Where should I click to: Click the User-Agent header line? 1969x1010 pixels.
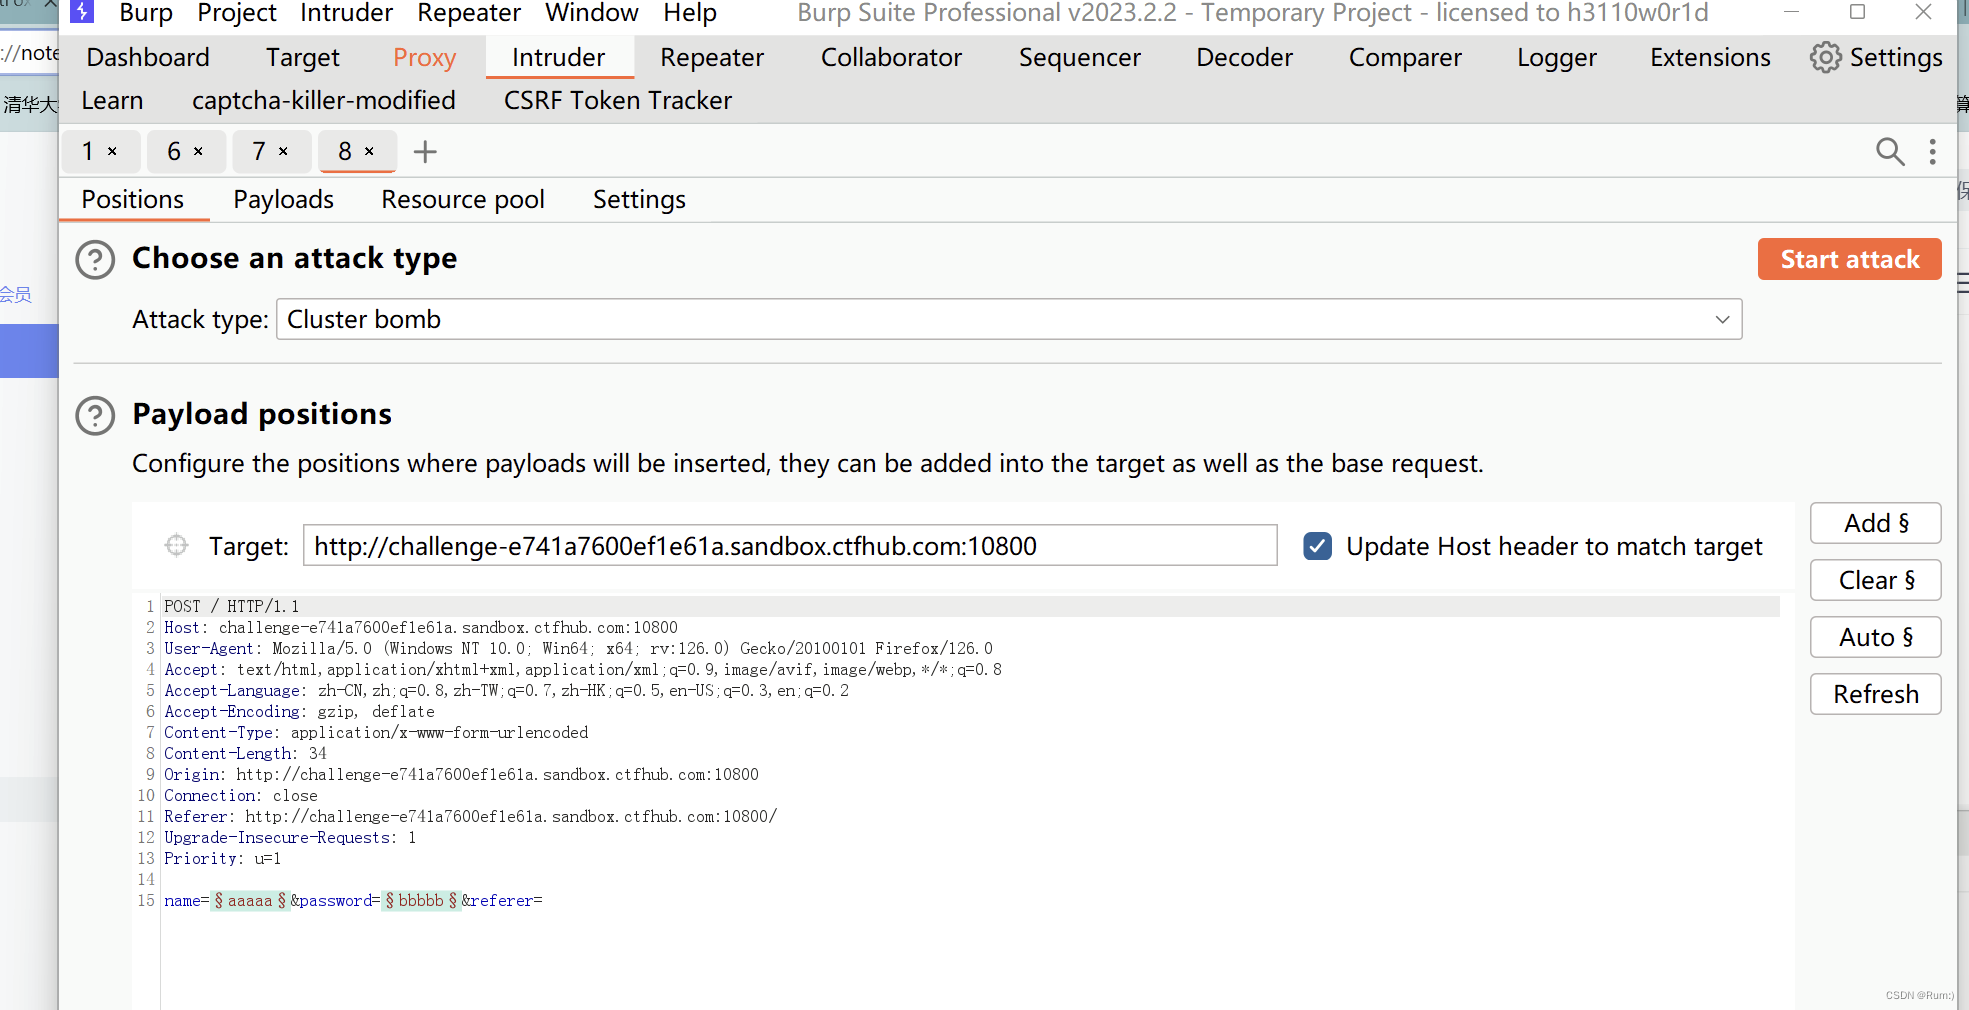point(578,648)
